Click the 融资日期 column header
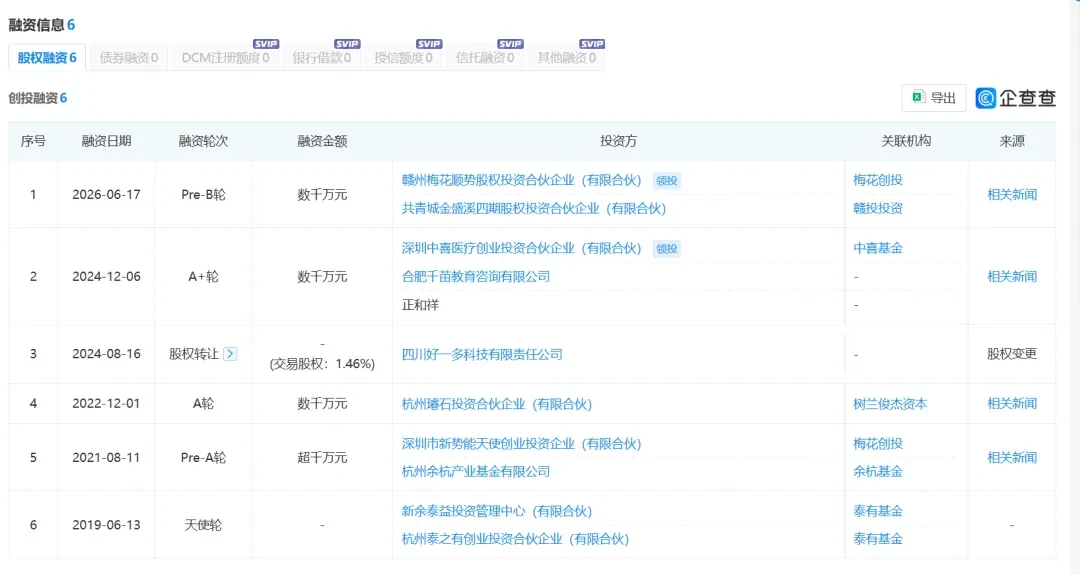 coord(106,141)
